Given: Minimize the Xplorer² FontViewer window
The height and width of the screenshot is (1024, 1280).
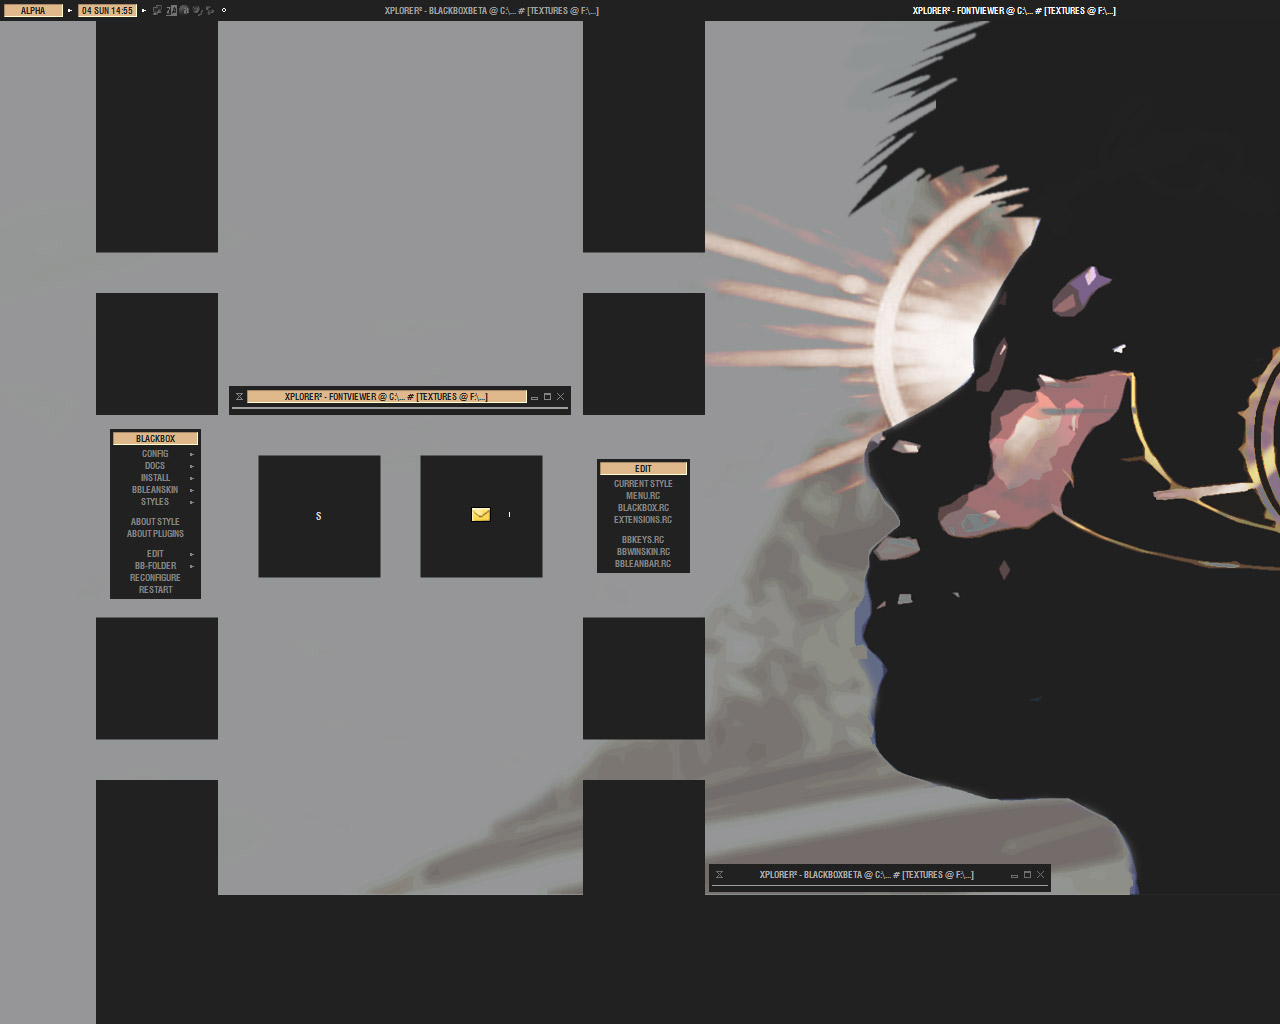Looking at the screenshot, I should 534,397.
